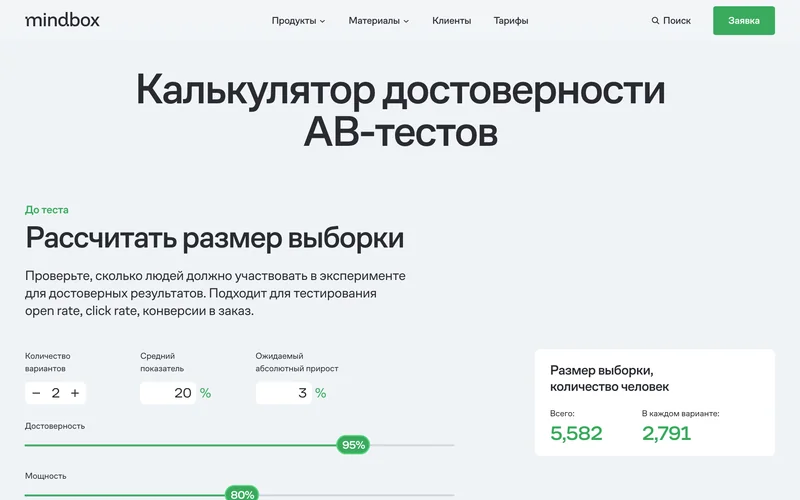The width and height of the screenshot is (800, 500).
Task: Click the Мощность label
Action: 45,476
